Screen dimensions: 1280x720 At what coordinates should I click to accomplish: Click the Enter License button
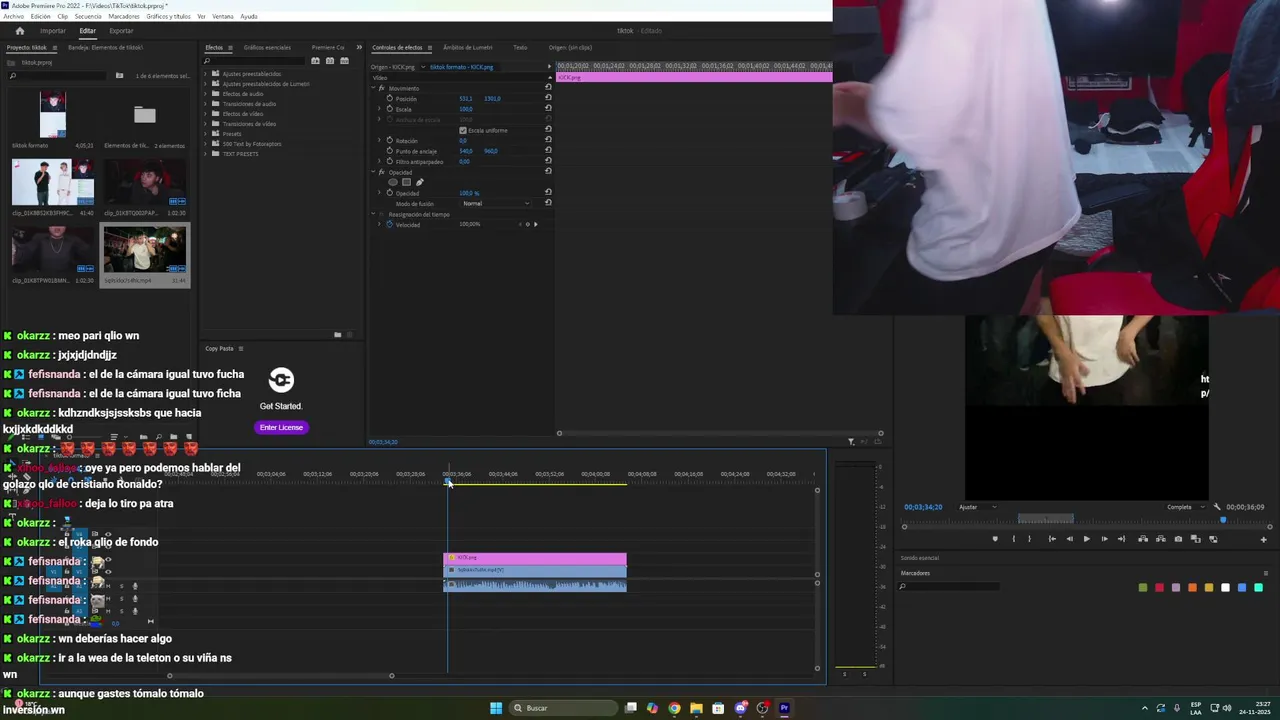pyautogui.click(x=281, y=427)
